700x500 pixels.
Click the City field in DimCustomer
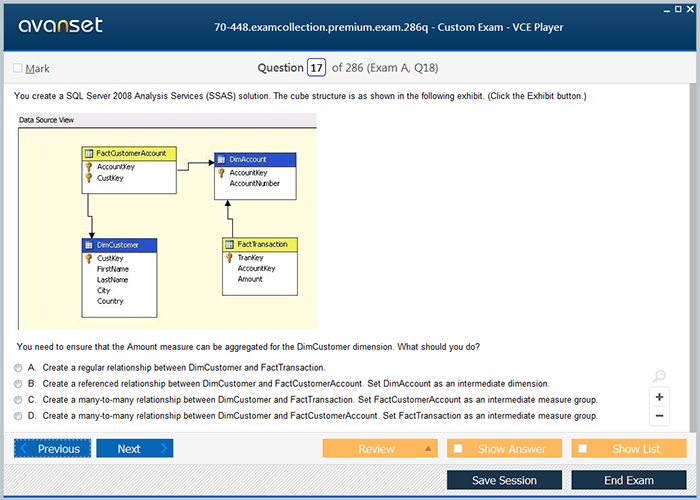point(104,291)
